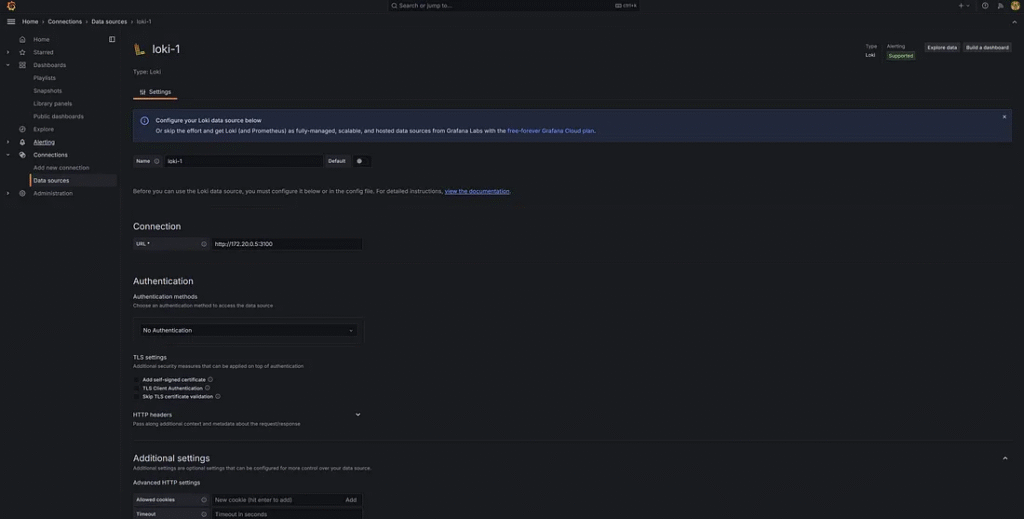Screen dimensions: 1024x519
Task: Expand the Starred sidebar item arrow
Action: coord(8,52)
